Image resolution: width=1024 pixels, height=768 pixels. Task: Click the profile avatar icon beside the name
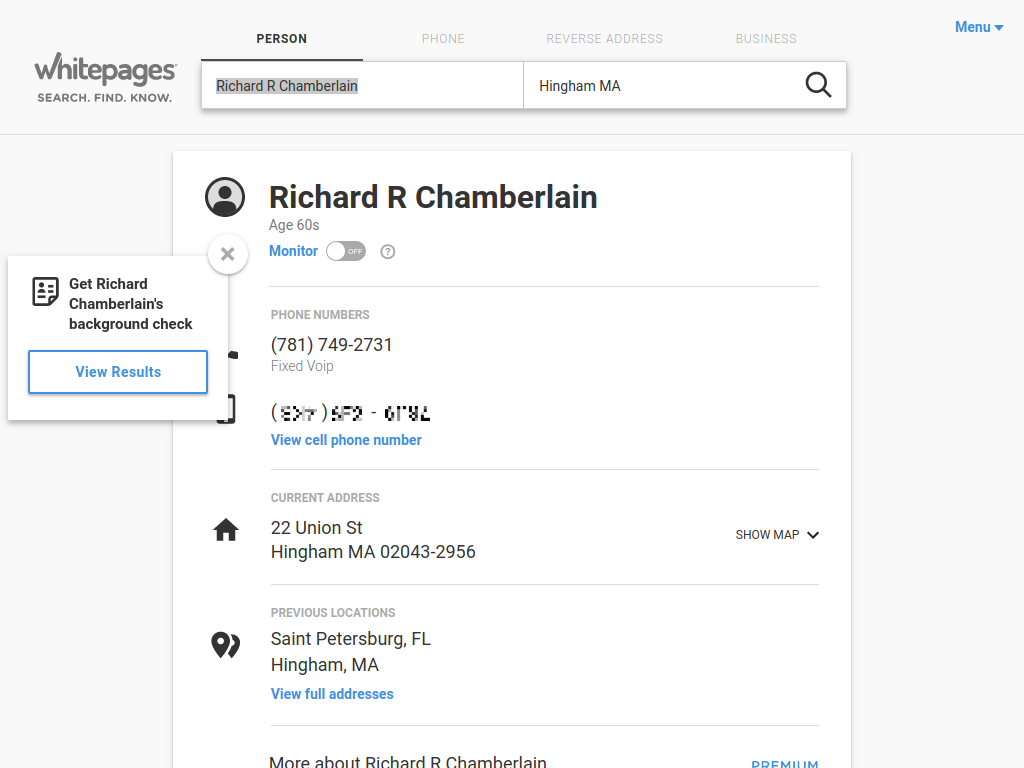[x=225, y=197]
